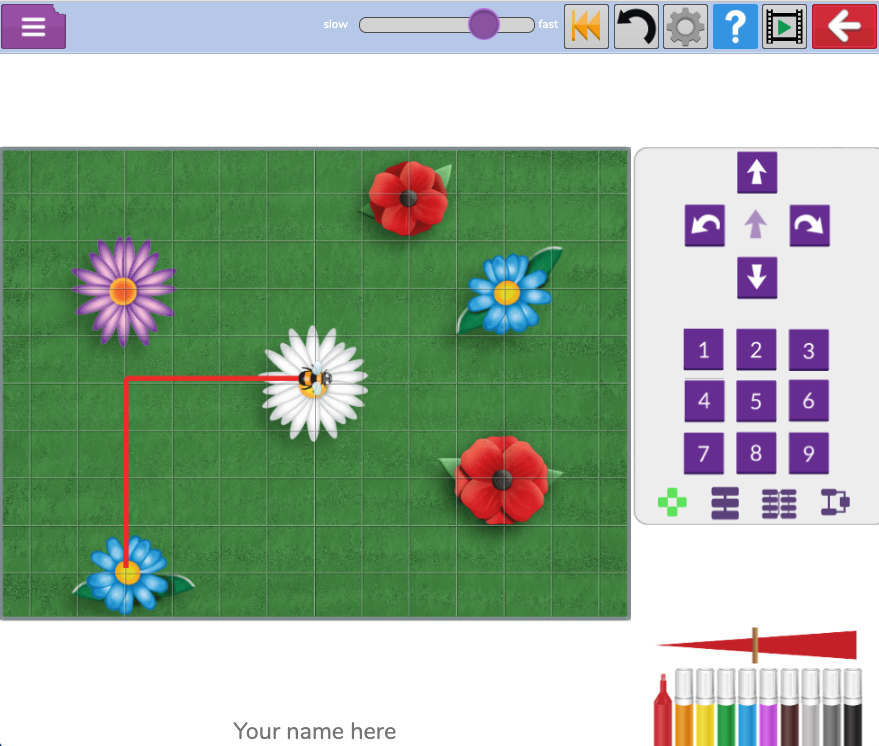Click the film strip play button

784,26
